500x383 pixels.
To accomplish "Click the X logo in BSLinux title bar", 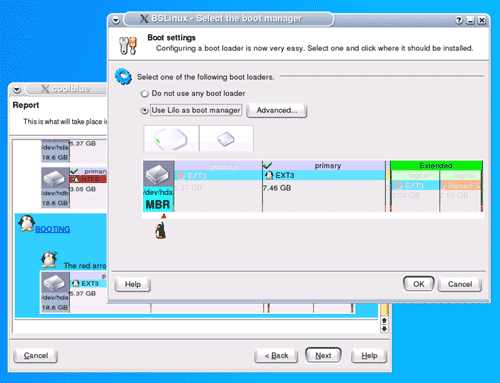I will click(144, 19).
